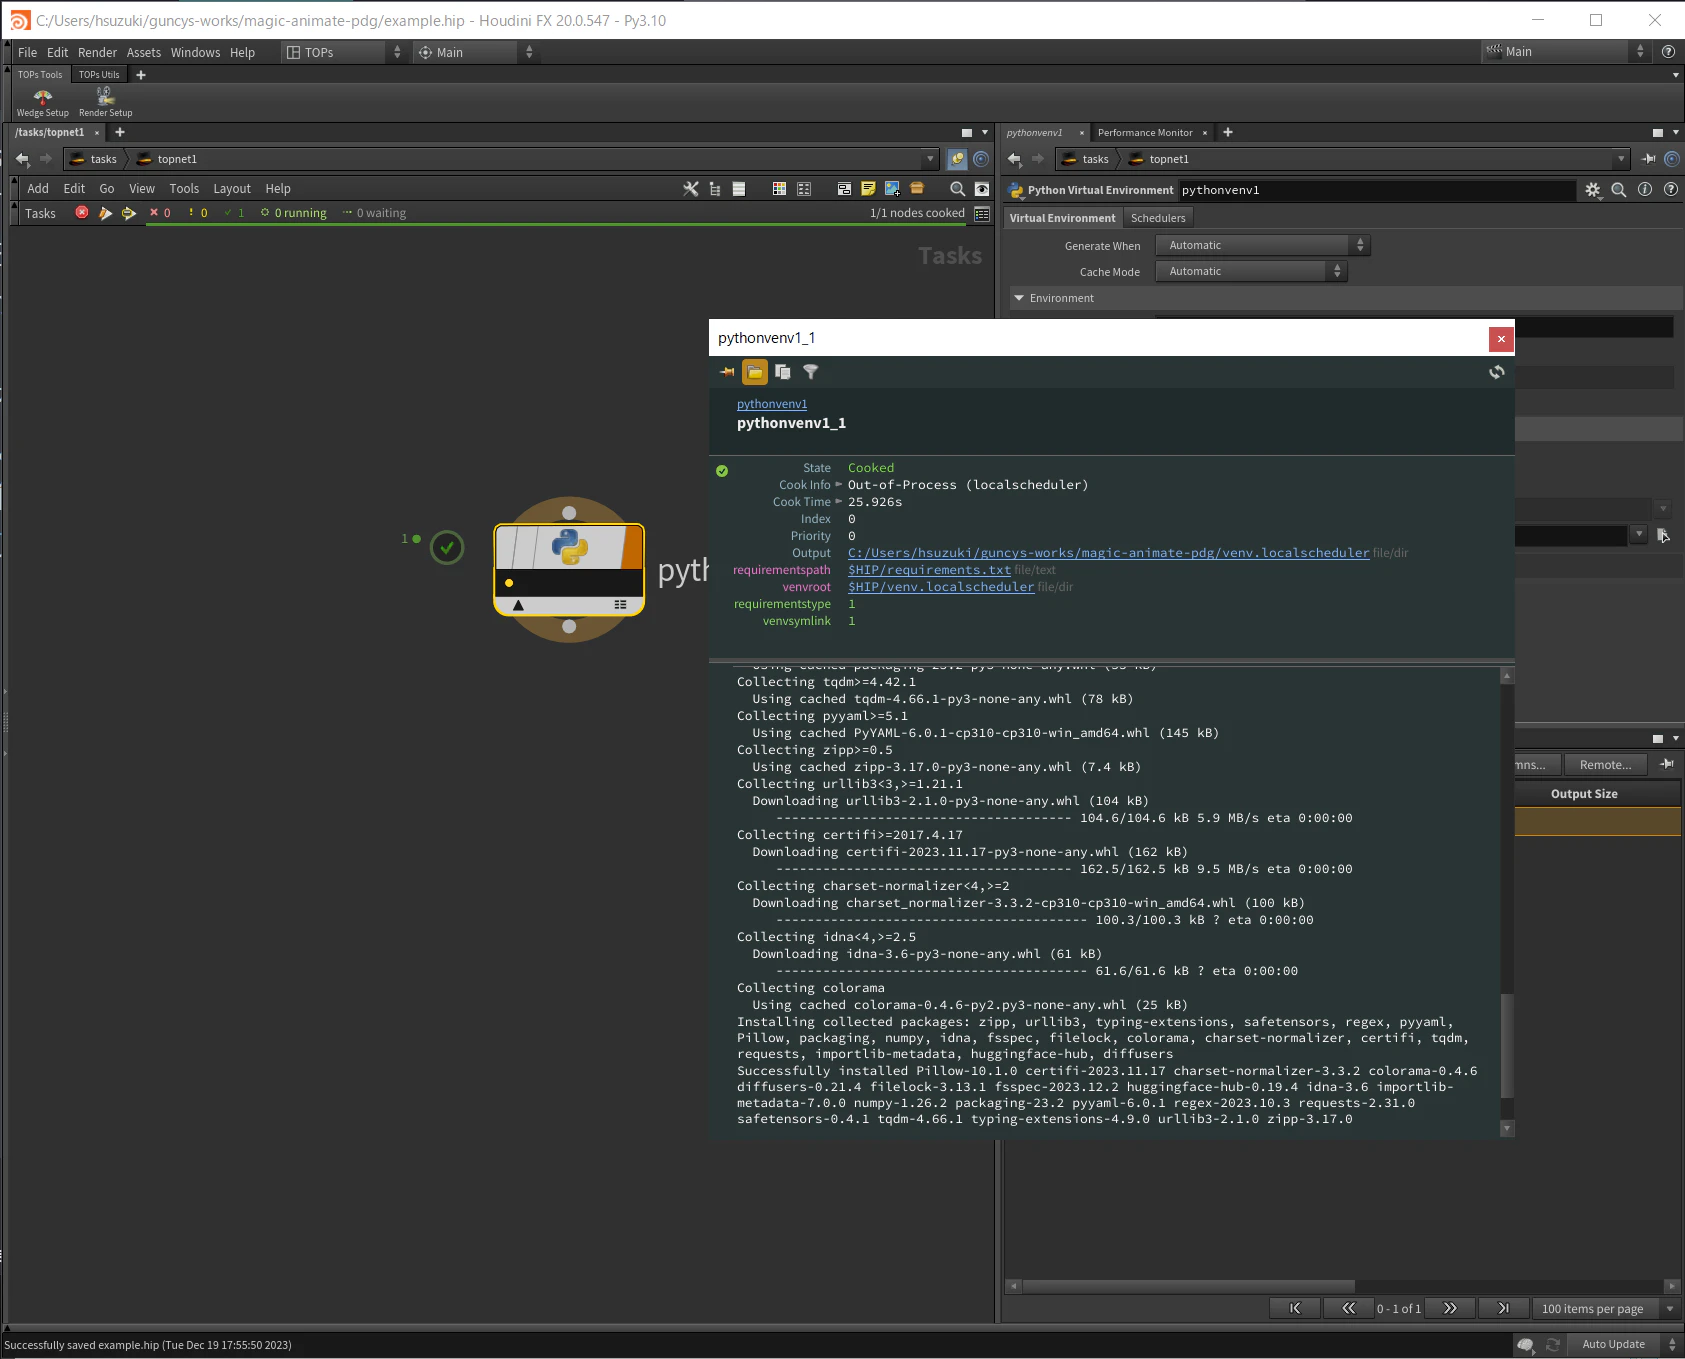Click the refresh icon in pythonvenv1_1 popup
The image size is (1685, 1359).
pos(1496,372)
